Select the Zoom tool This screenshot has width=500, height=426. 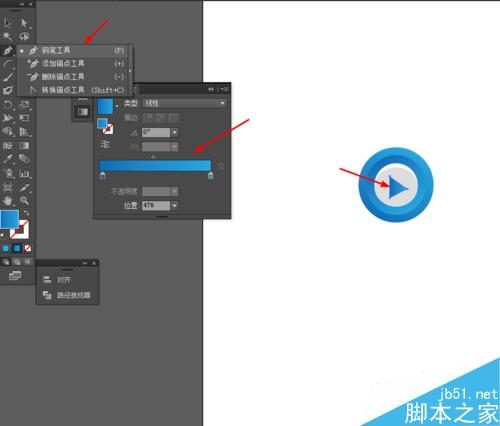24,201
